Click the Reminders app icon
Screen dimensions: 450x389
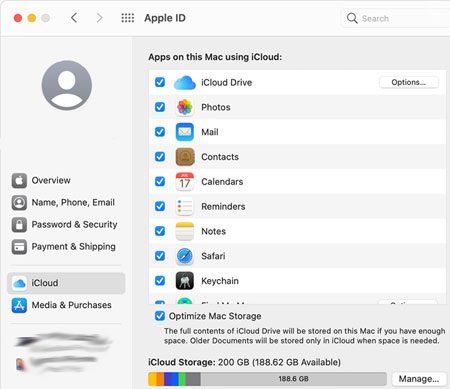(x=185, y=206)
